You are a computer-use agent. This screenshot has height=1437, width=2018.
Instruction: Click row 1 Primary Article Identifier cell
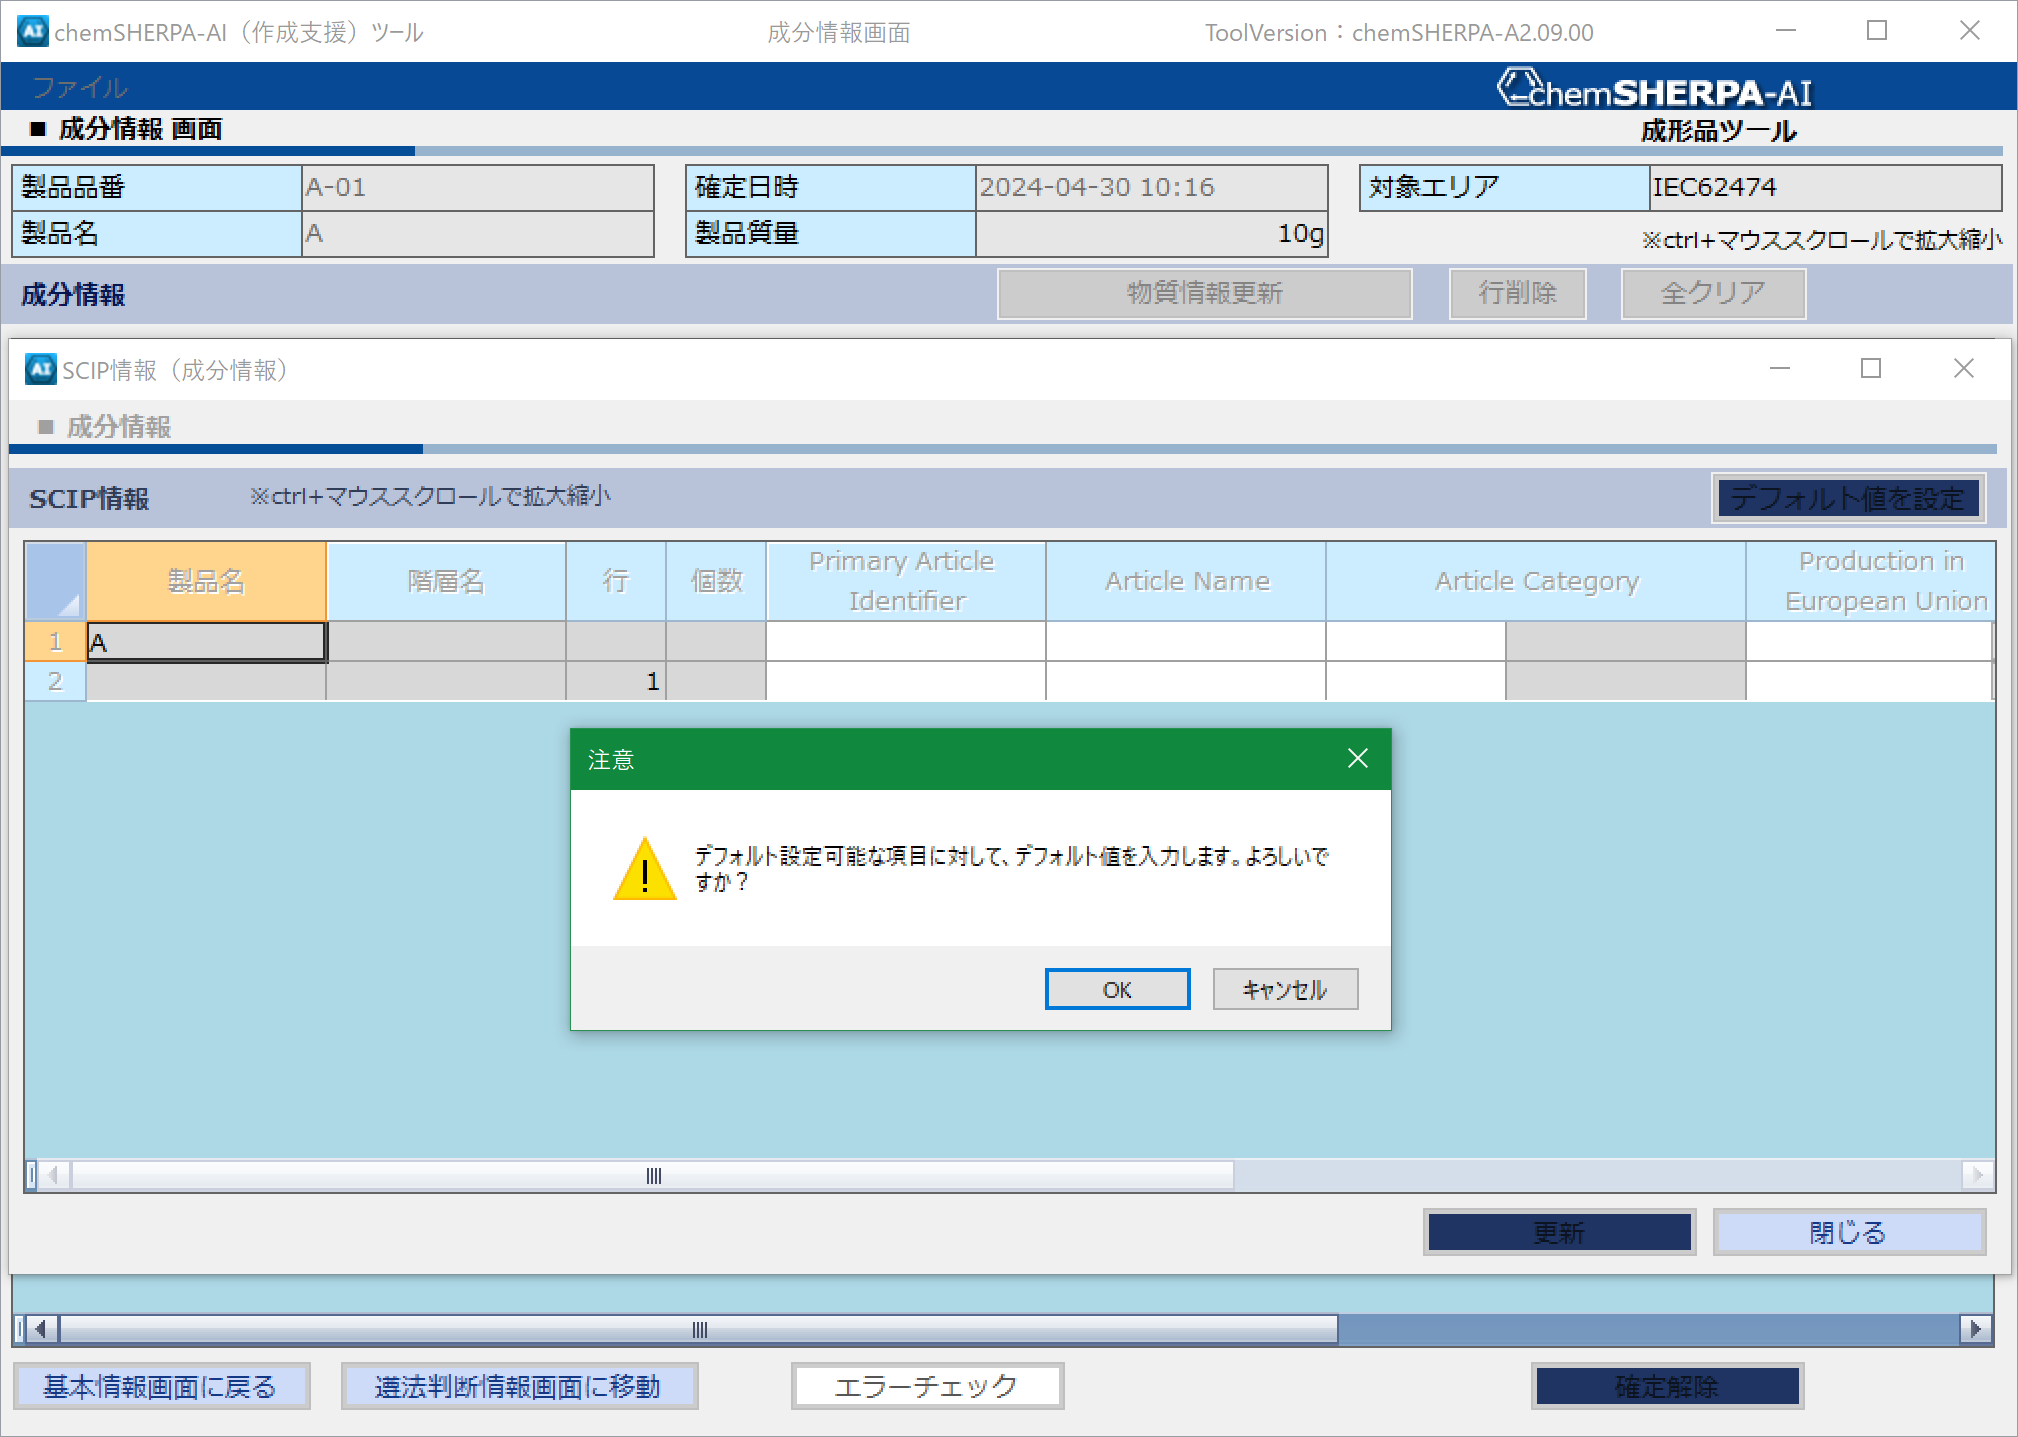[905, 641]
